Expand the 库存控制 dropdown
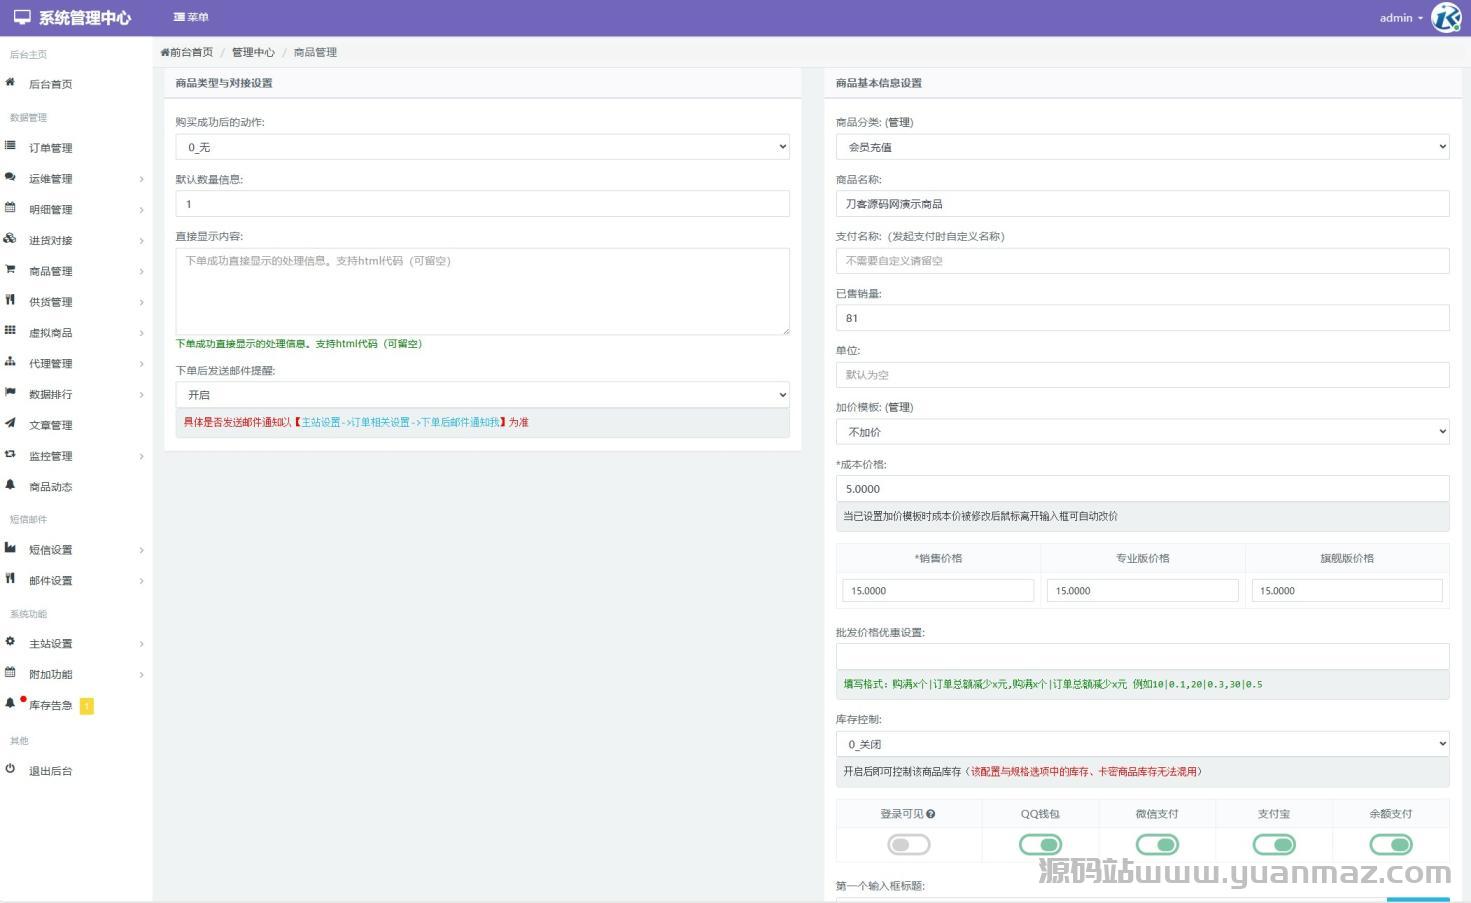Image resolution: width=1471 pixels, height=903 pixels. [x=1142, y=744]
